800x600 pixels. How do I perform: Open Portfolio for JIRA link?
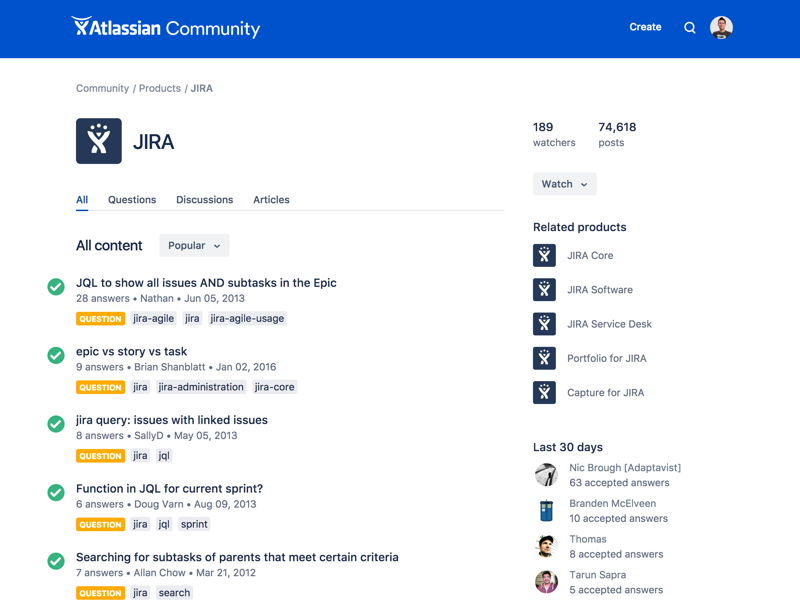pyautogui.click(x=606, y=358)
